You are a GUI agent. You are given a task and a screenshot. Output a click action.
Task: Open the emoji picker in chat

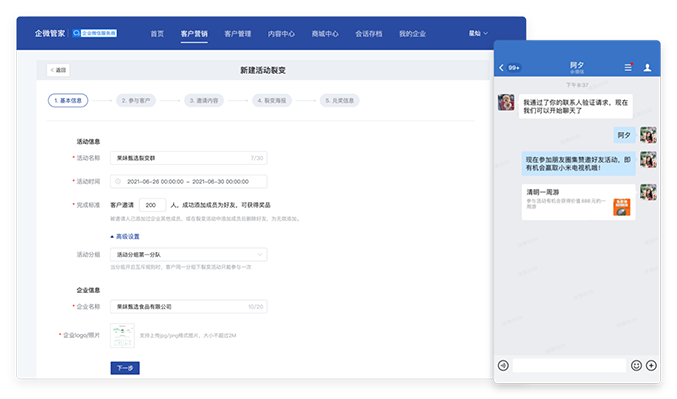(x=636, y=366)
